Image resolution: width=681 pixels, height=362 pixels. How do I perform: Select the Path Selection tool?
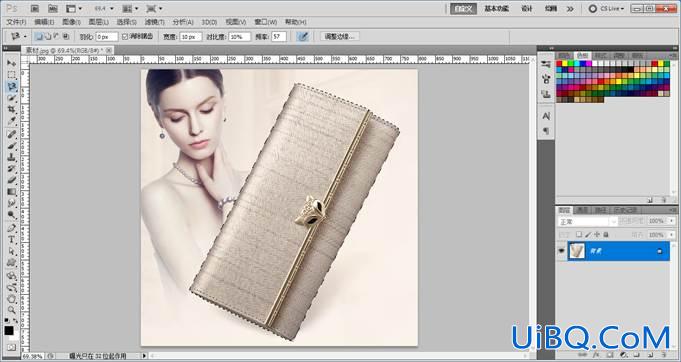[x=12, y=251]
